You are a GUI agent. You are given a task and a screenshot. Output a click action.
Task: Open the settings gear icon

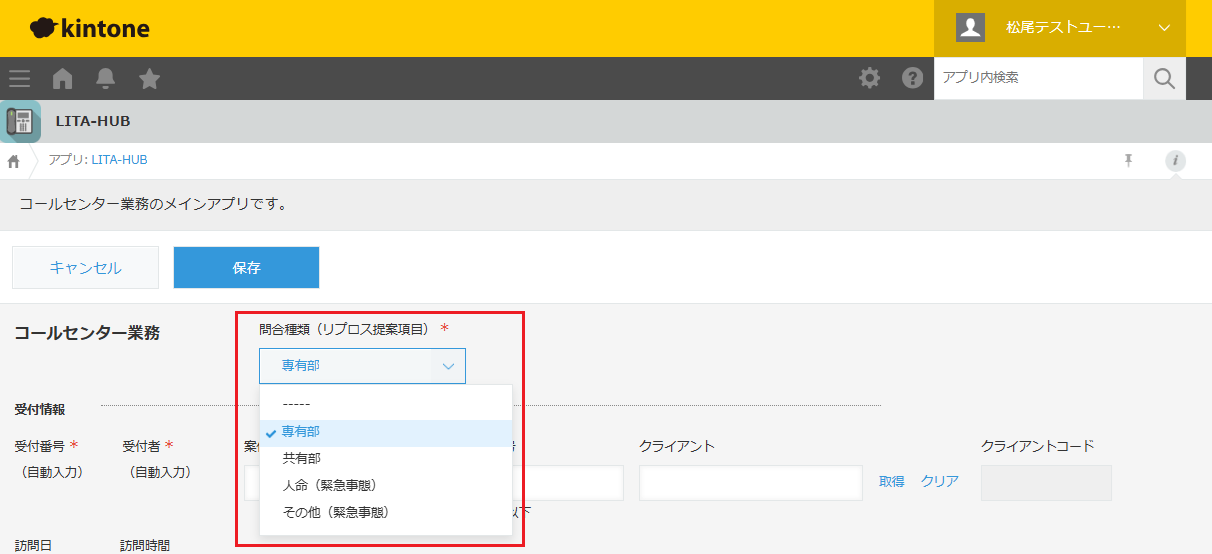click(x=870, y=78)
